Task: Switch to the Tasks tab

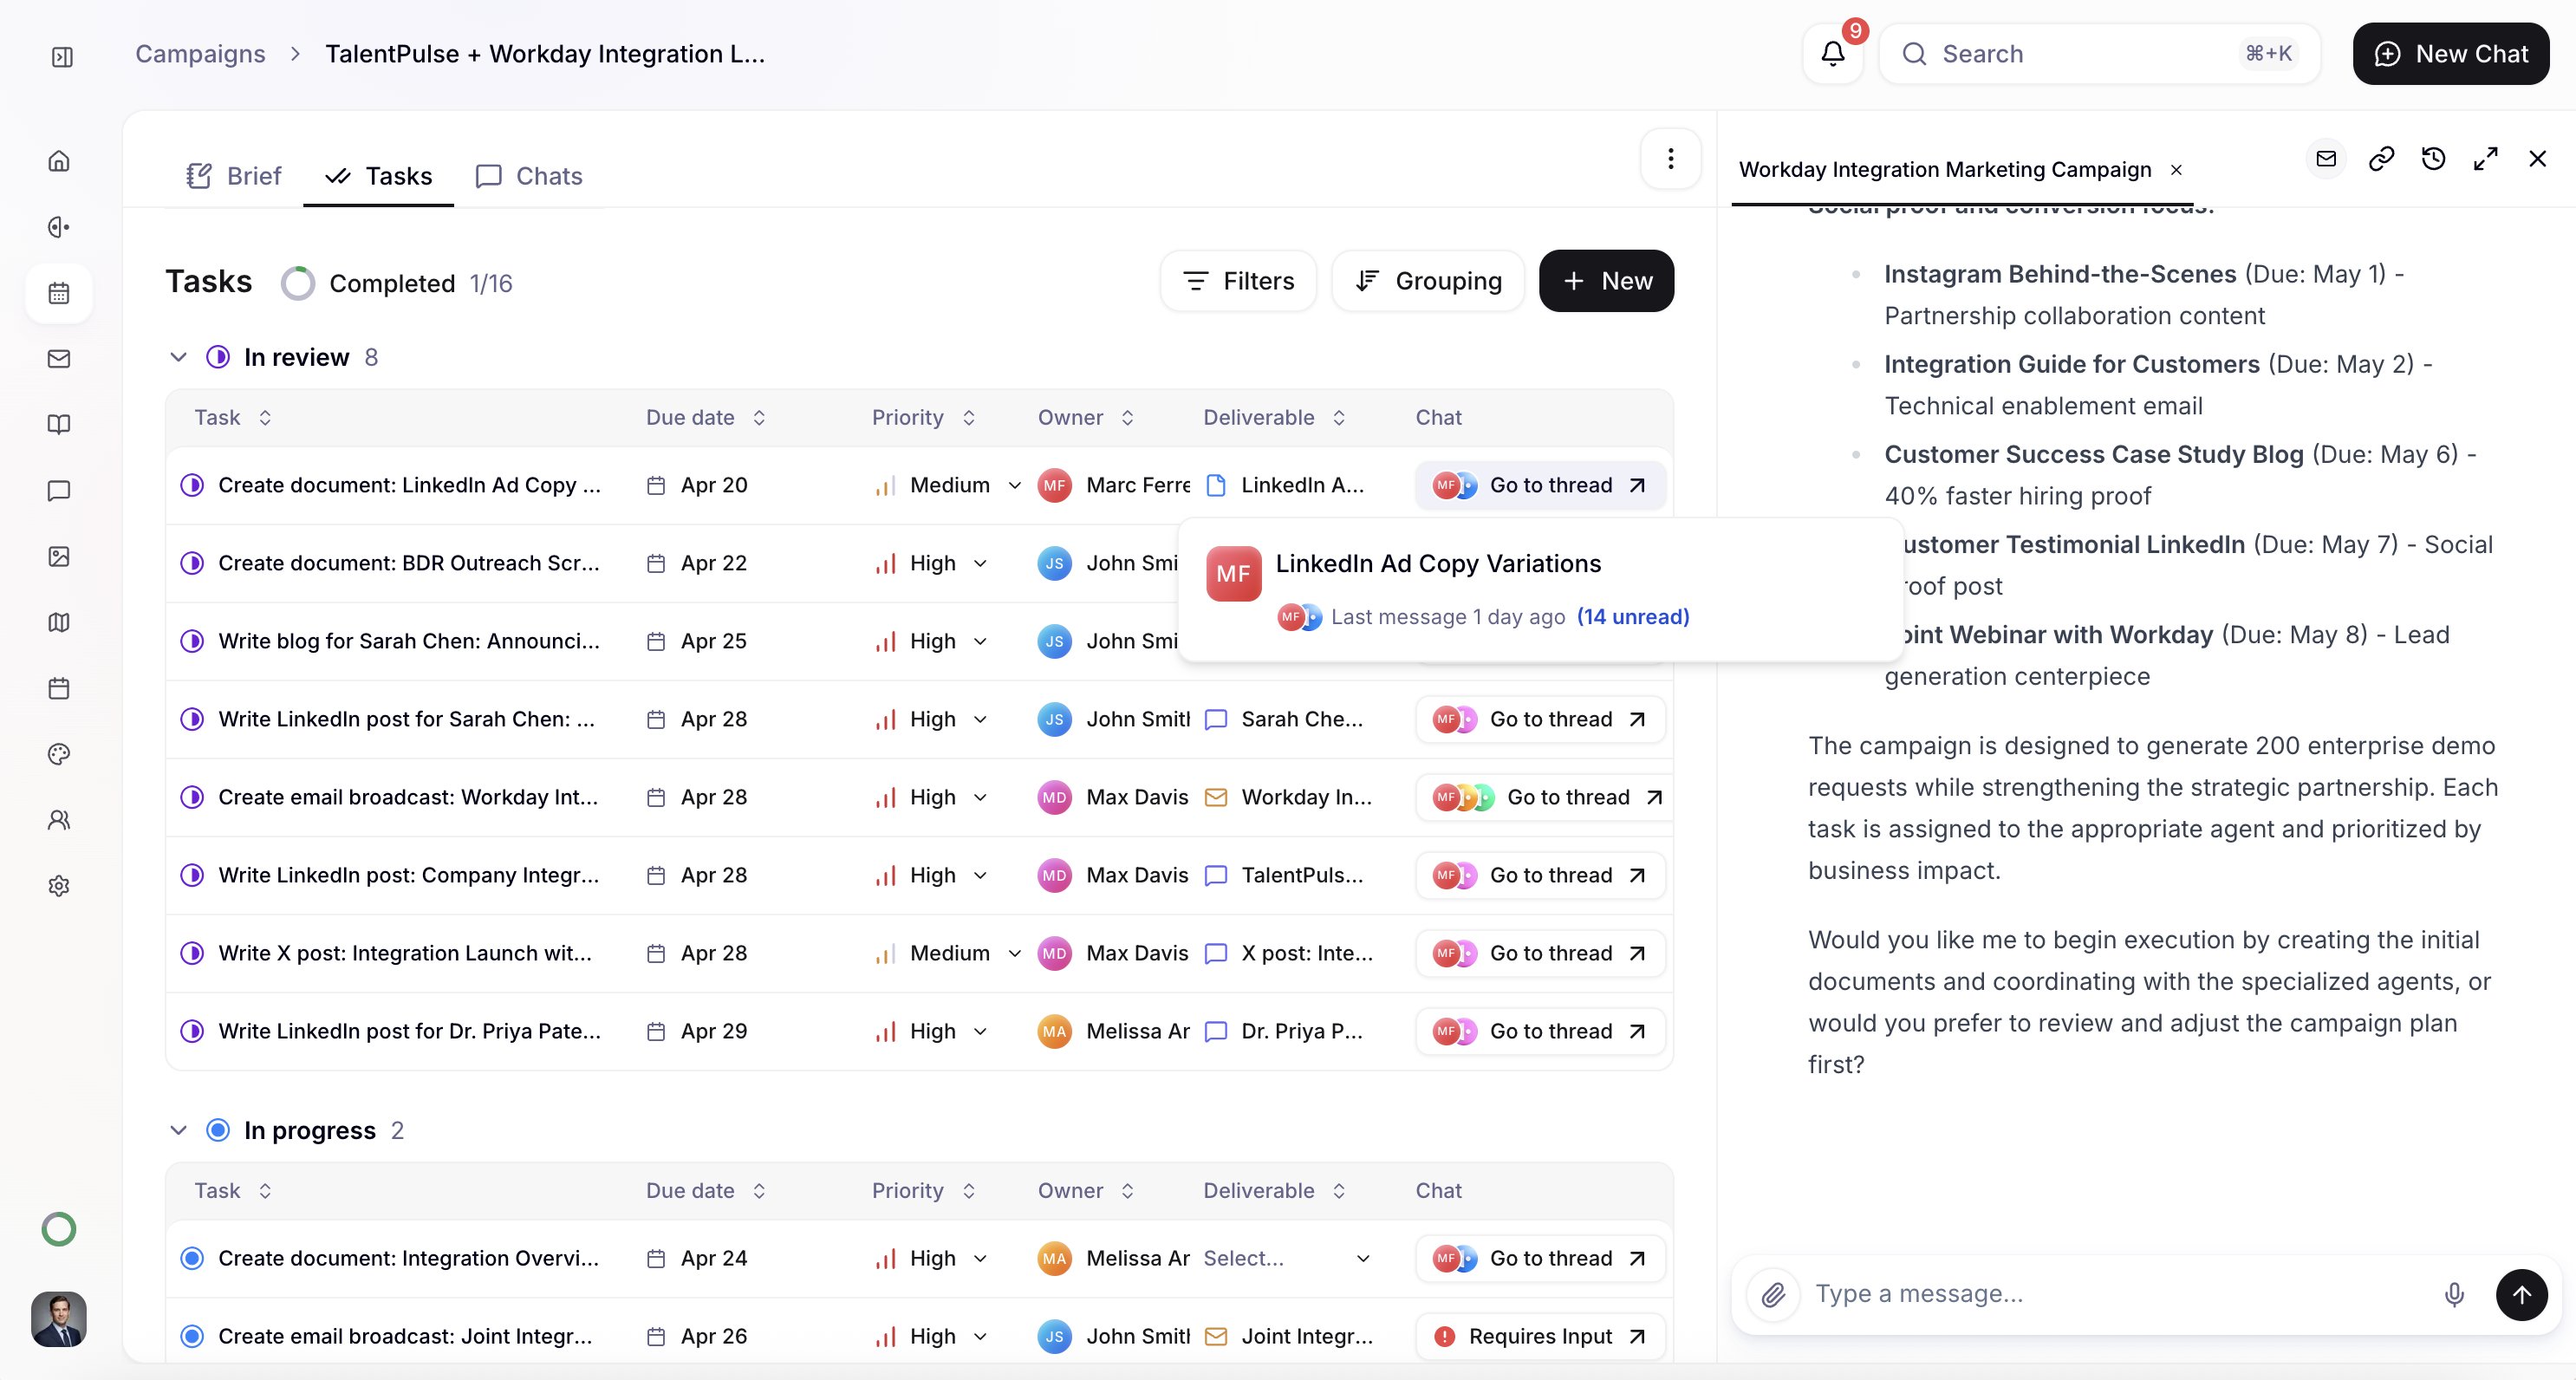Action: pyautogui.click(x=379, y=176)
